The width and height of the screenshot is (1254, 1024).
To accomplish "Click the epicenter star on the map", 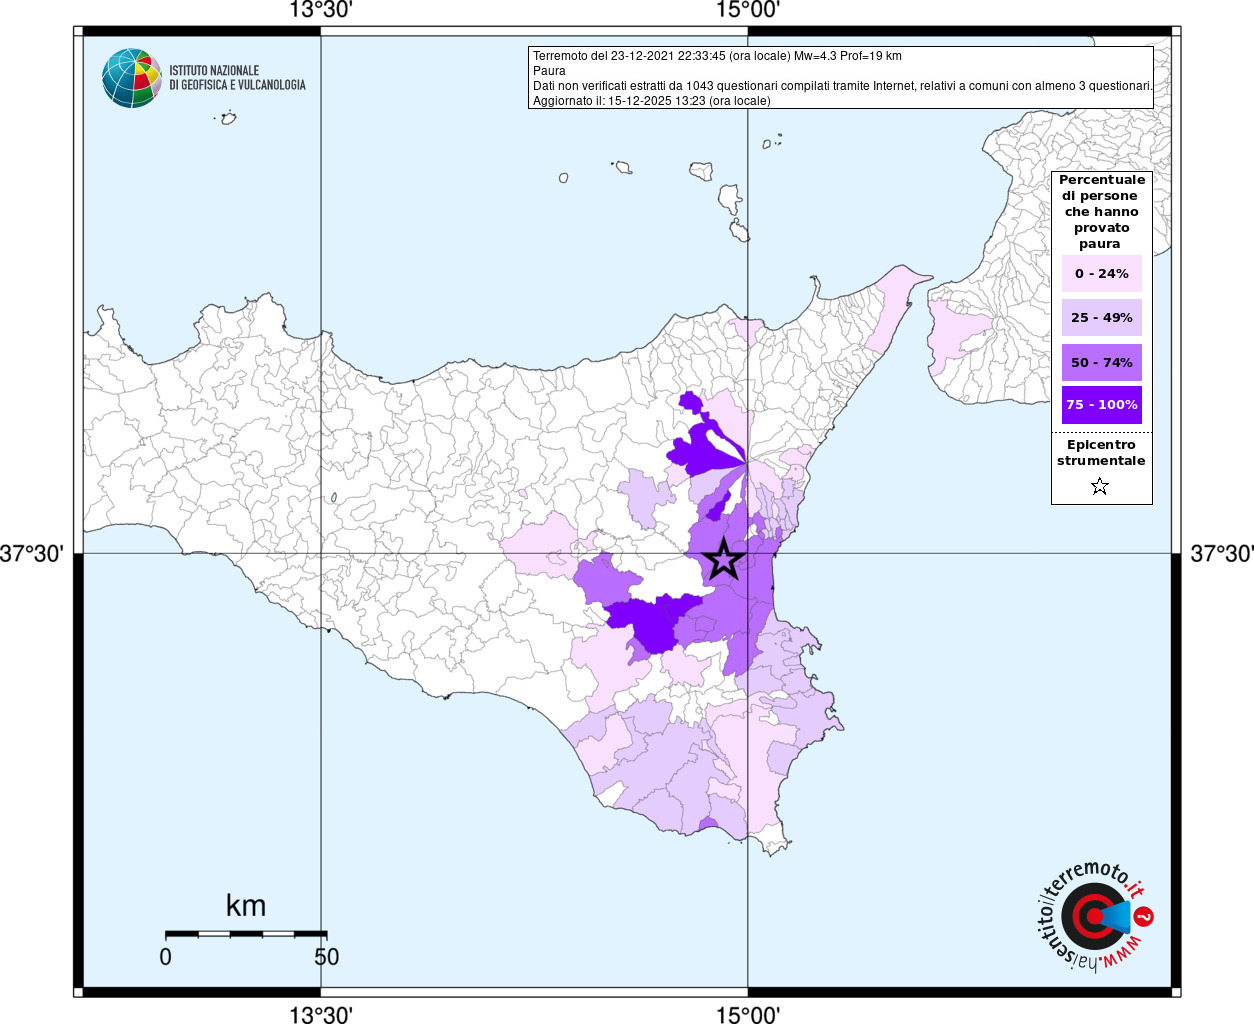I will tap(723, 560).
